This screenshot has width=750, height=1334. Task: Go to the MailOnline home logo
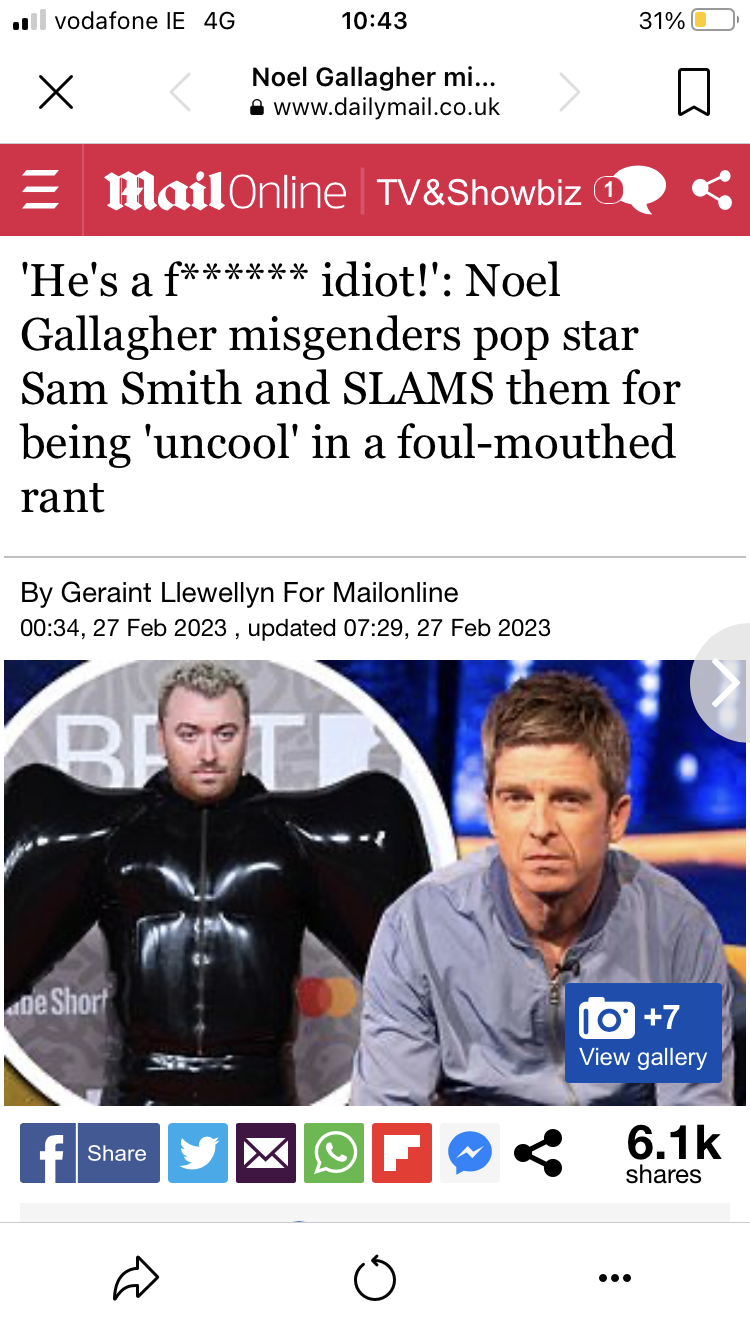[226, 191]
